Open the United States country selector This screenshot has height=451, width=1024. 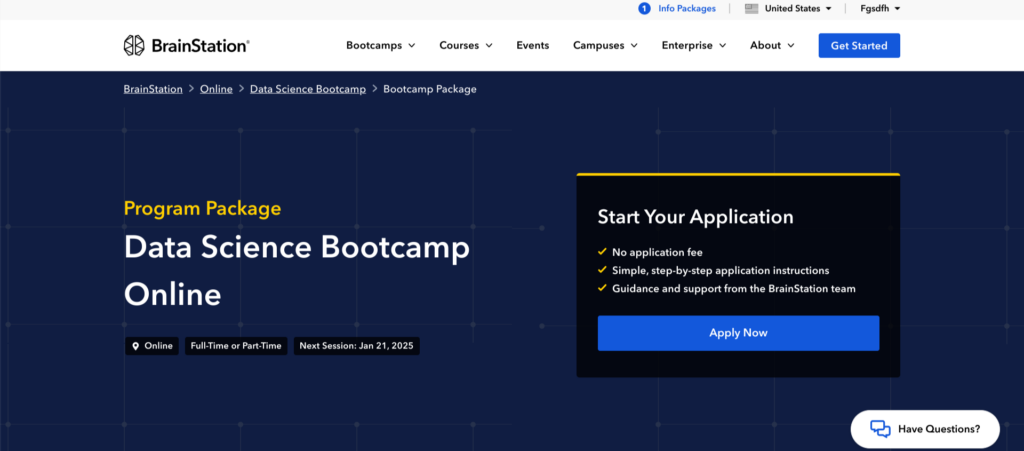tap(797, 9)
